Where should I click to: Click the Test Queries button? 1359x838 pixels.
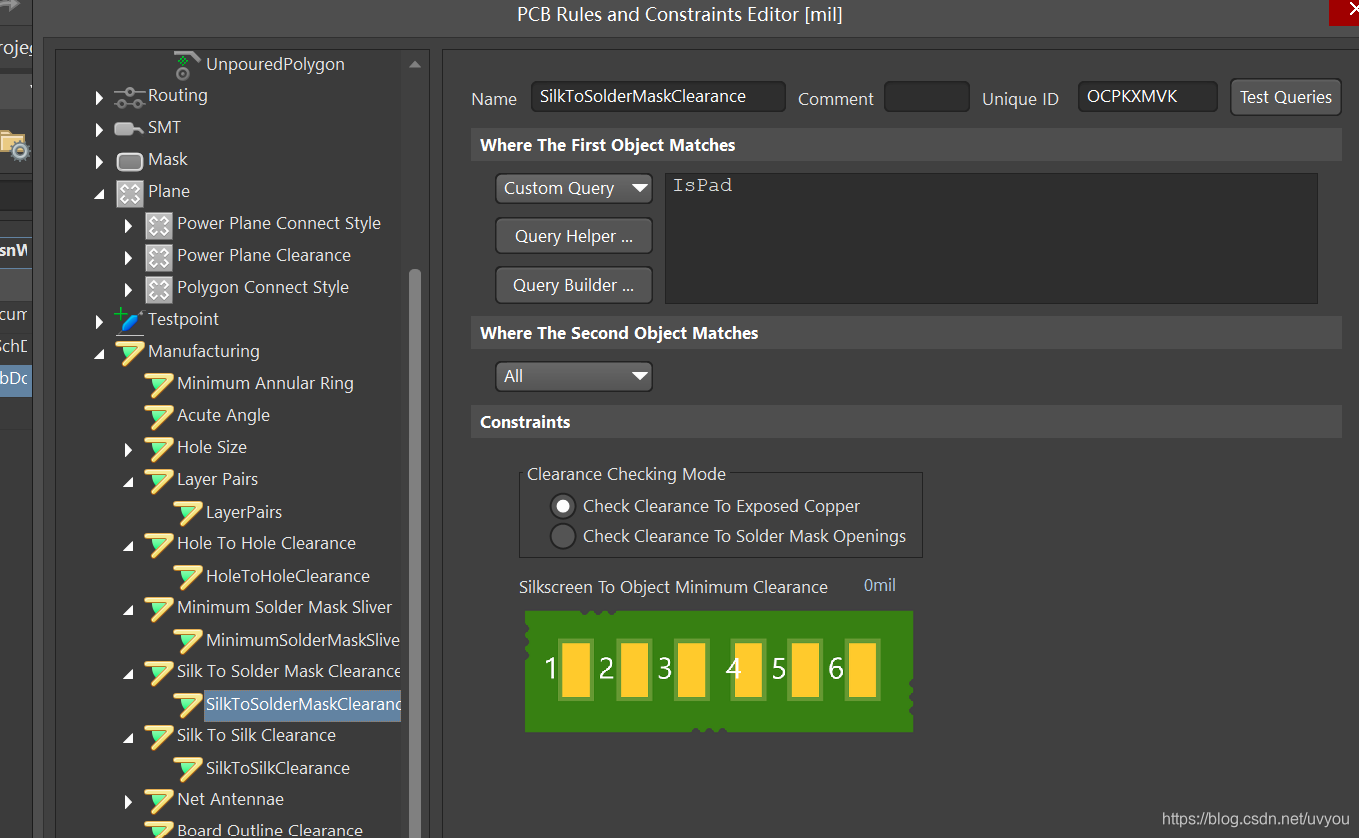pyautogui.click(x=1285, y=97)
